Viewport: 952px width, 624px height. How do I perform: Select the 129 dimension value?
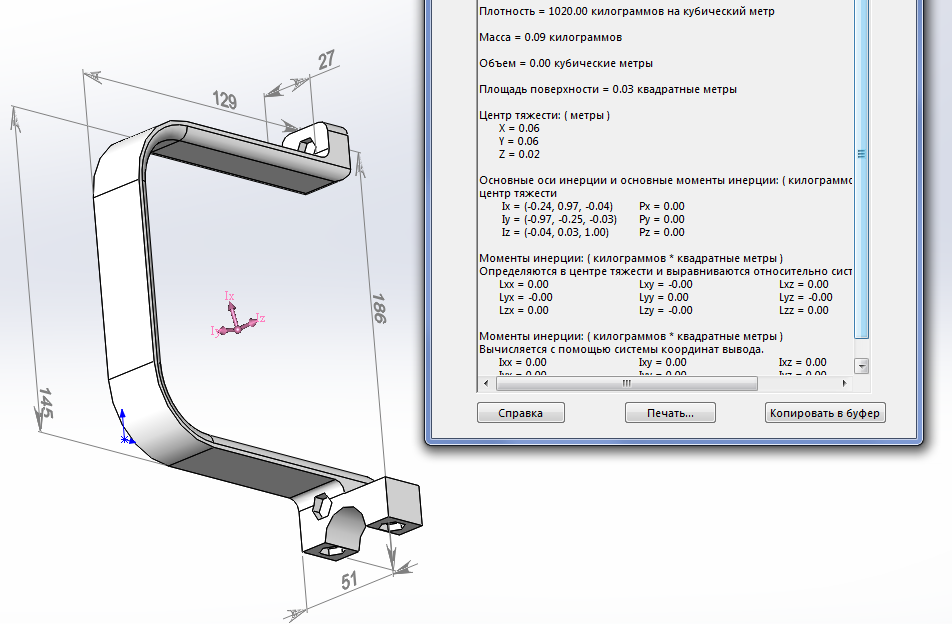tap(227, 98)
